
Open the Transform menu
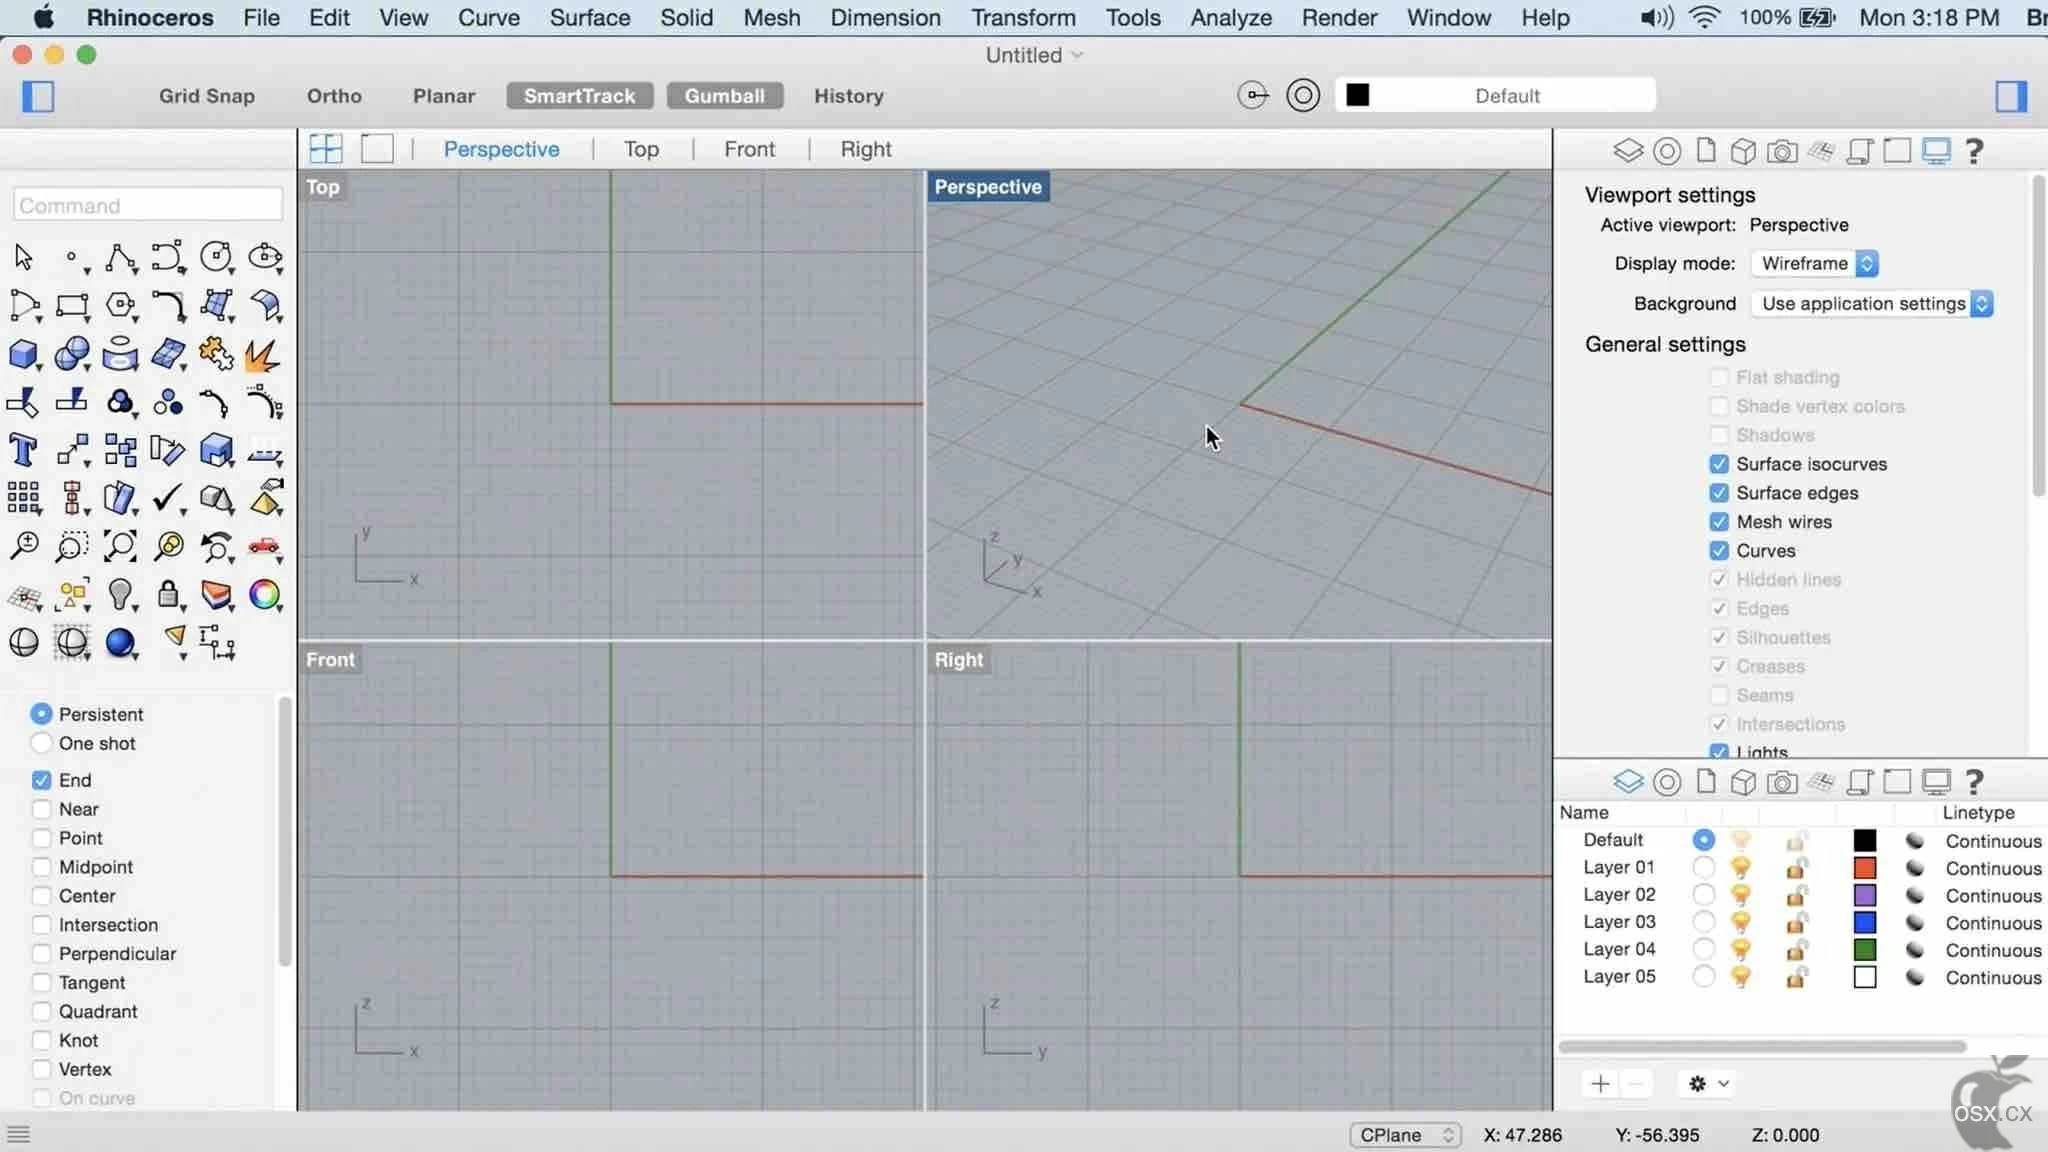click(1023, 17)
